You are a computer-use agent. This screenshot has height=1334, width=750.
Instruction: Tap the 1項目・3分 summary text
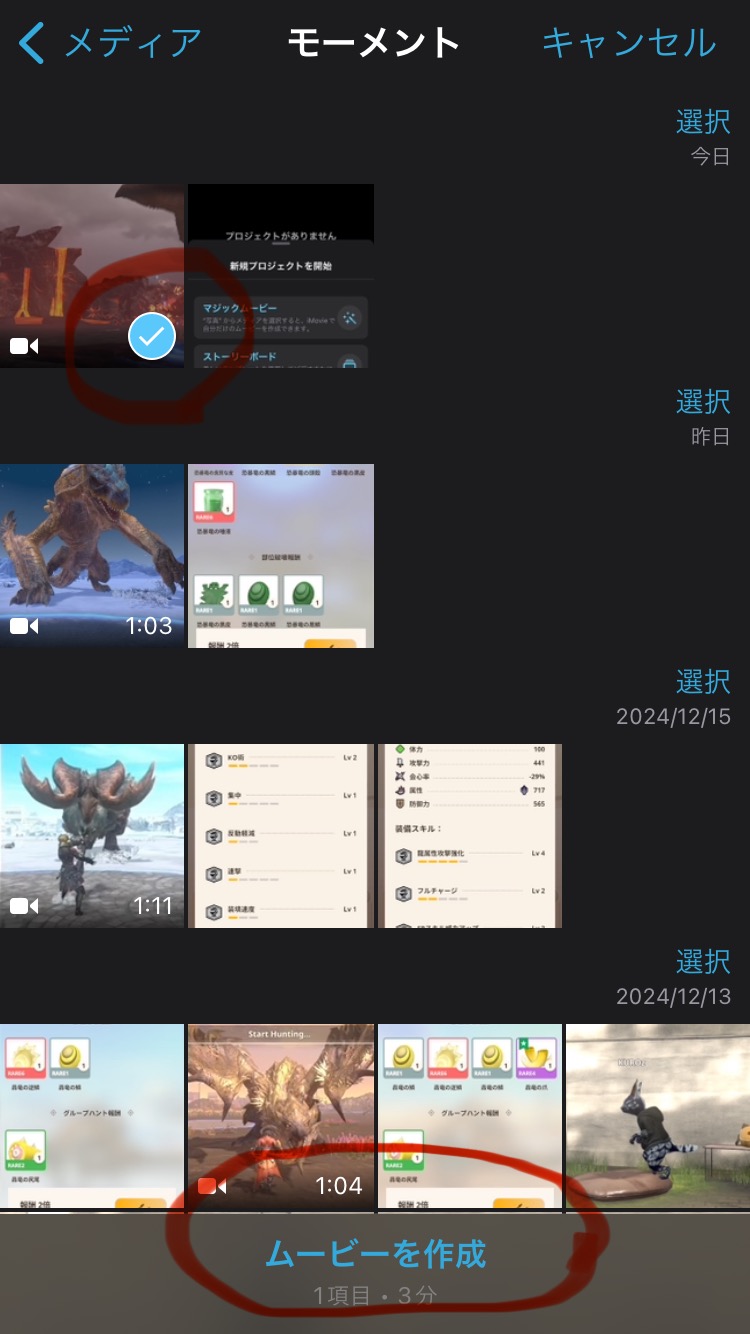(375, 1296)
